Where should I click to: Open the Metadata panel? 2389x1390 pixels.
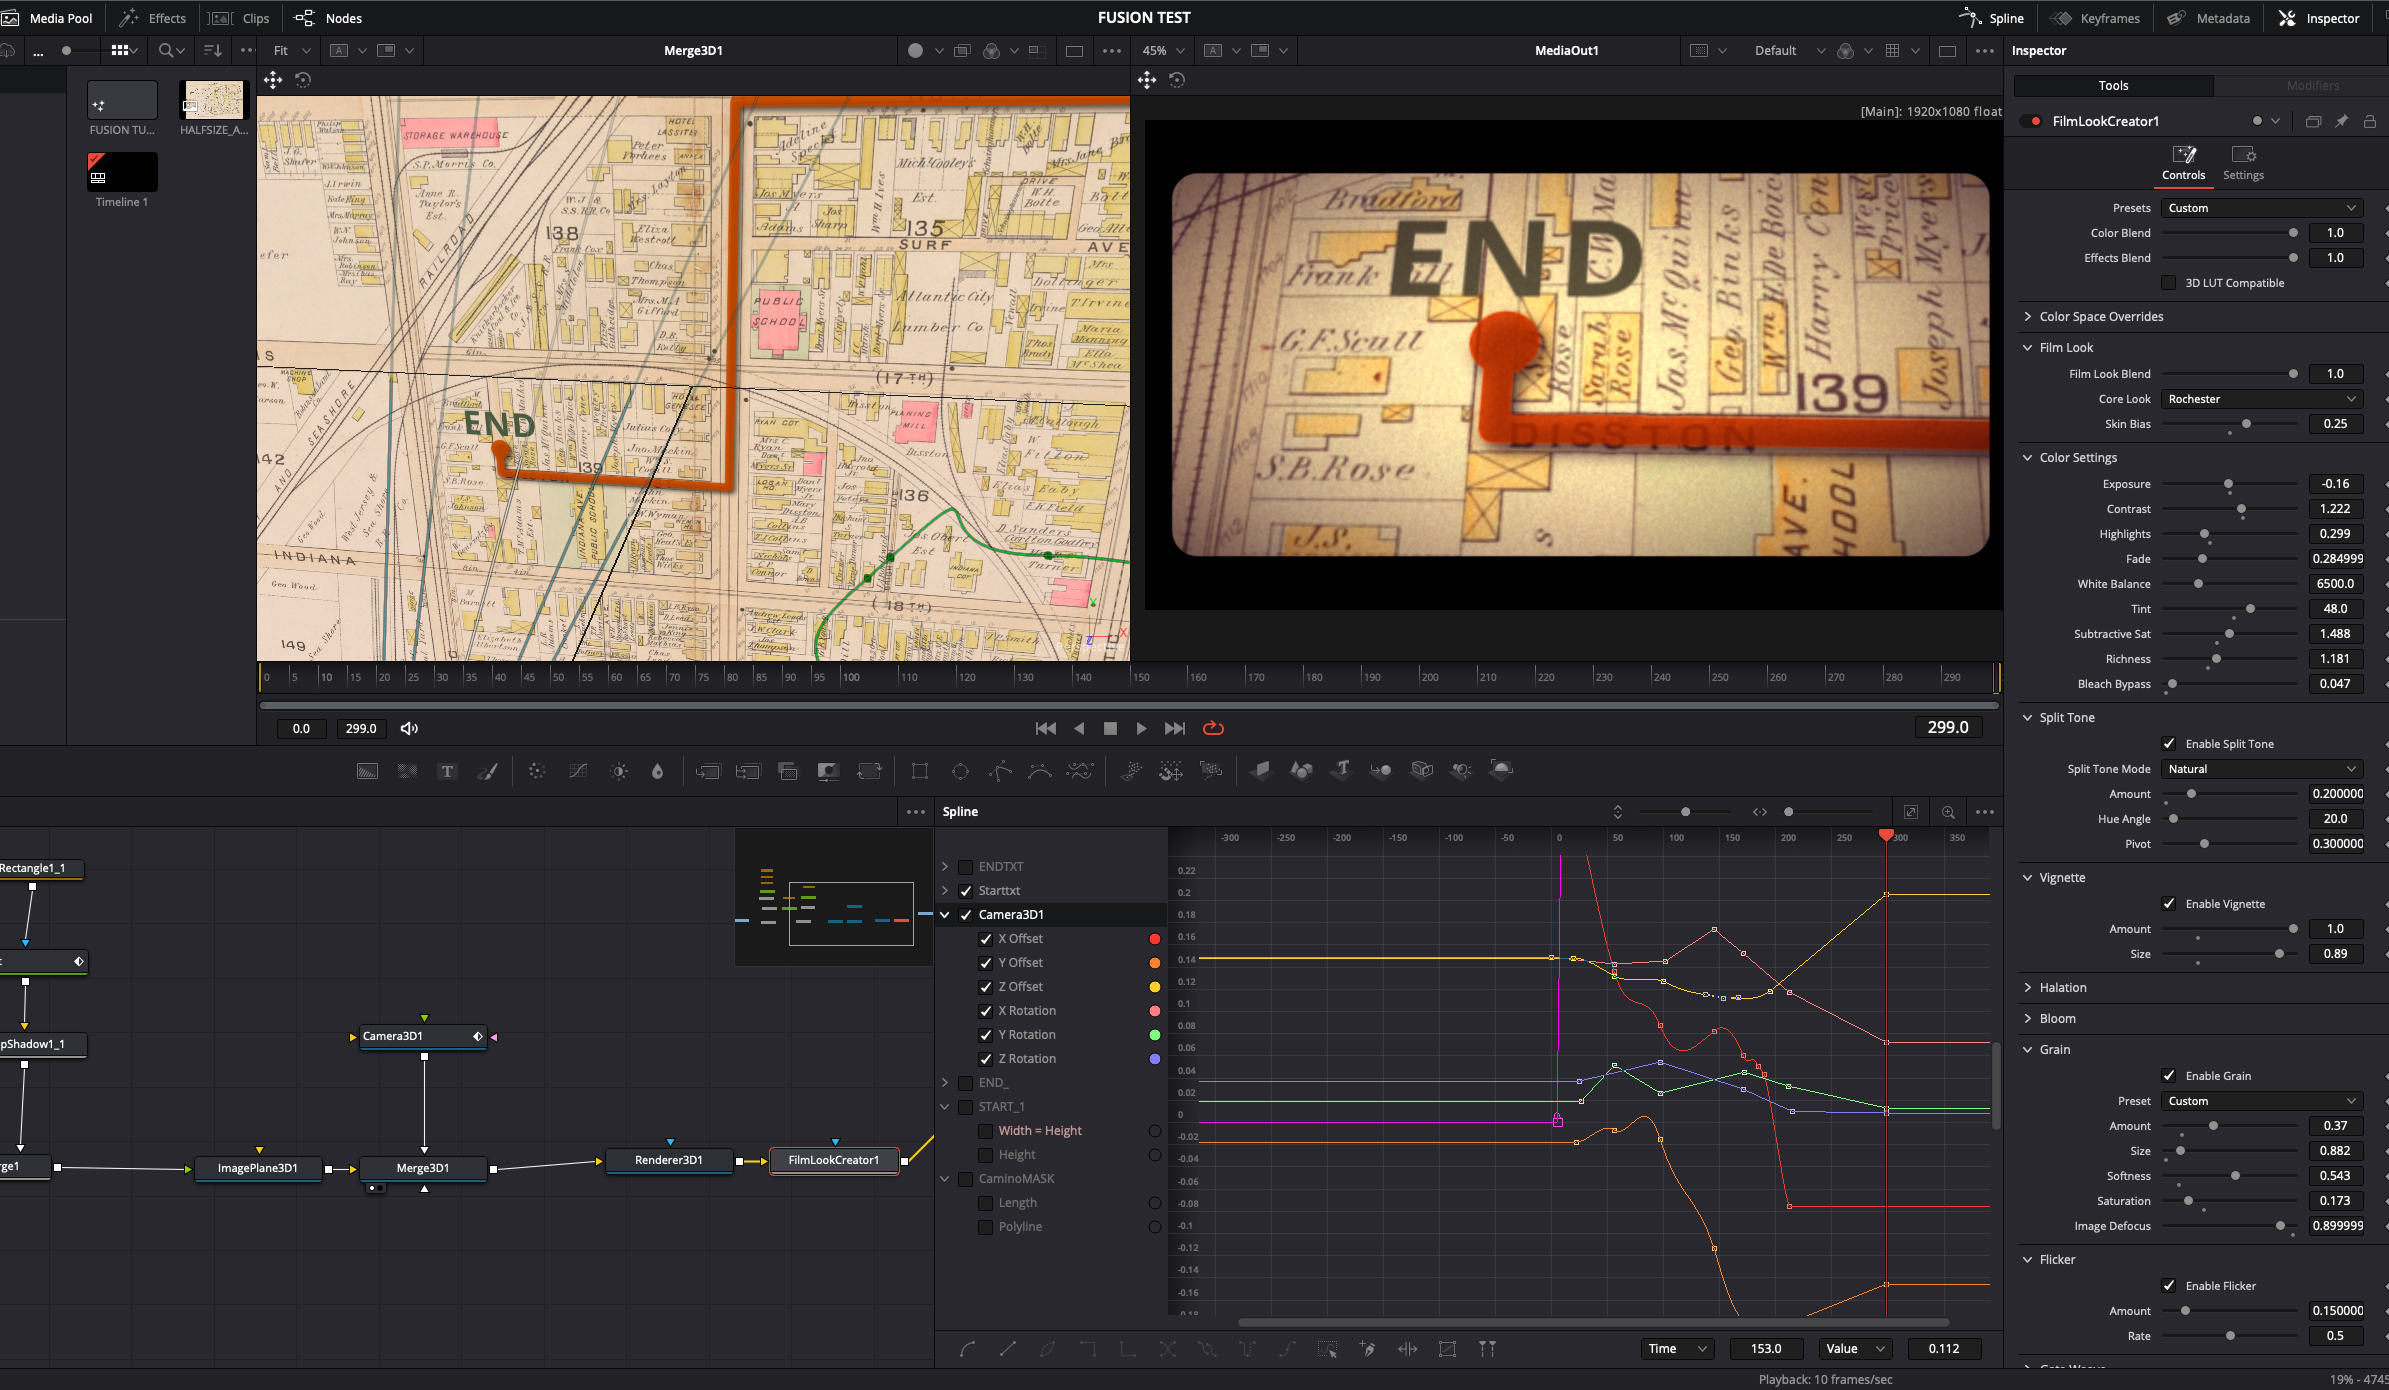2209,18
